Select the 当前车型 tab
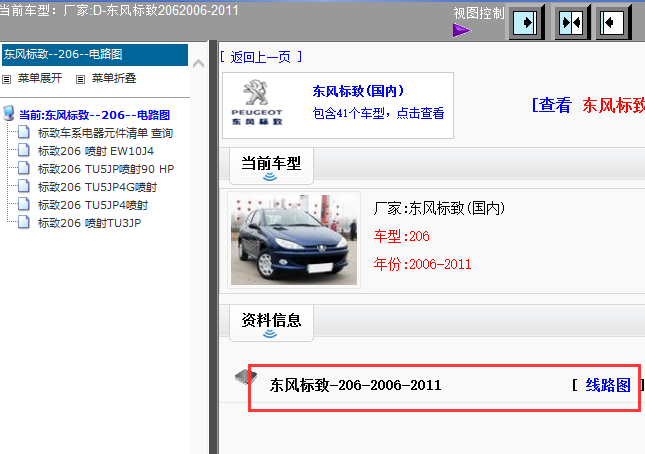645x454 pixels. pos(271,166)
